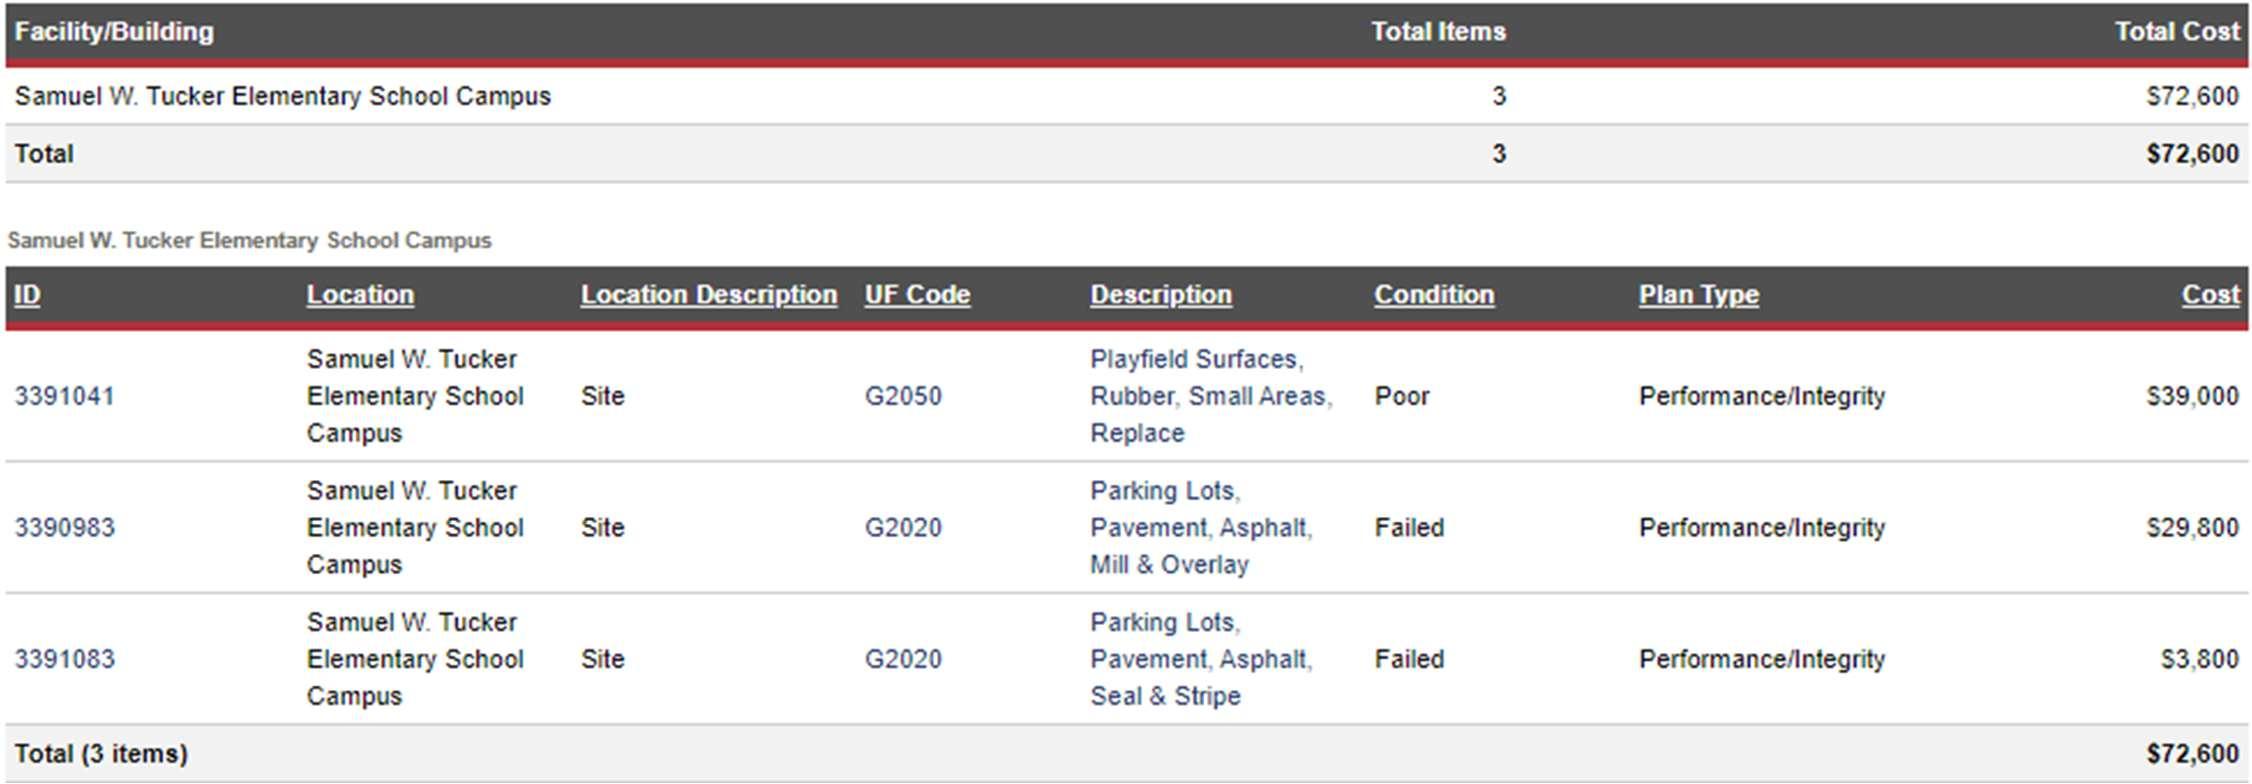Click G2020 code for record 3390983

point(903,528)
